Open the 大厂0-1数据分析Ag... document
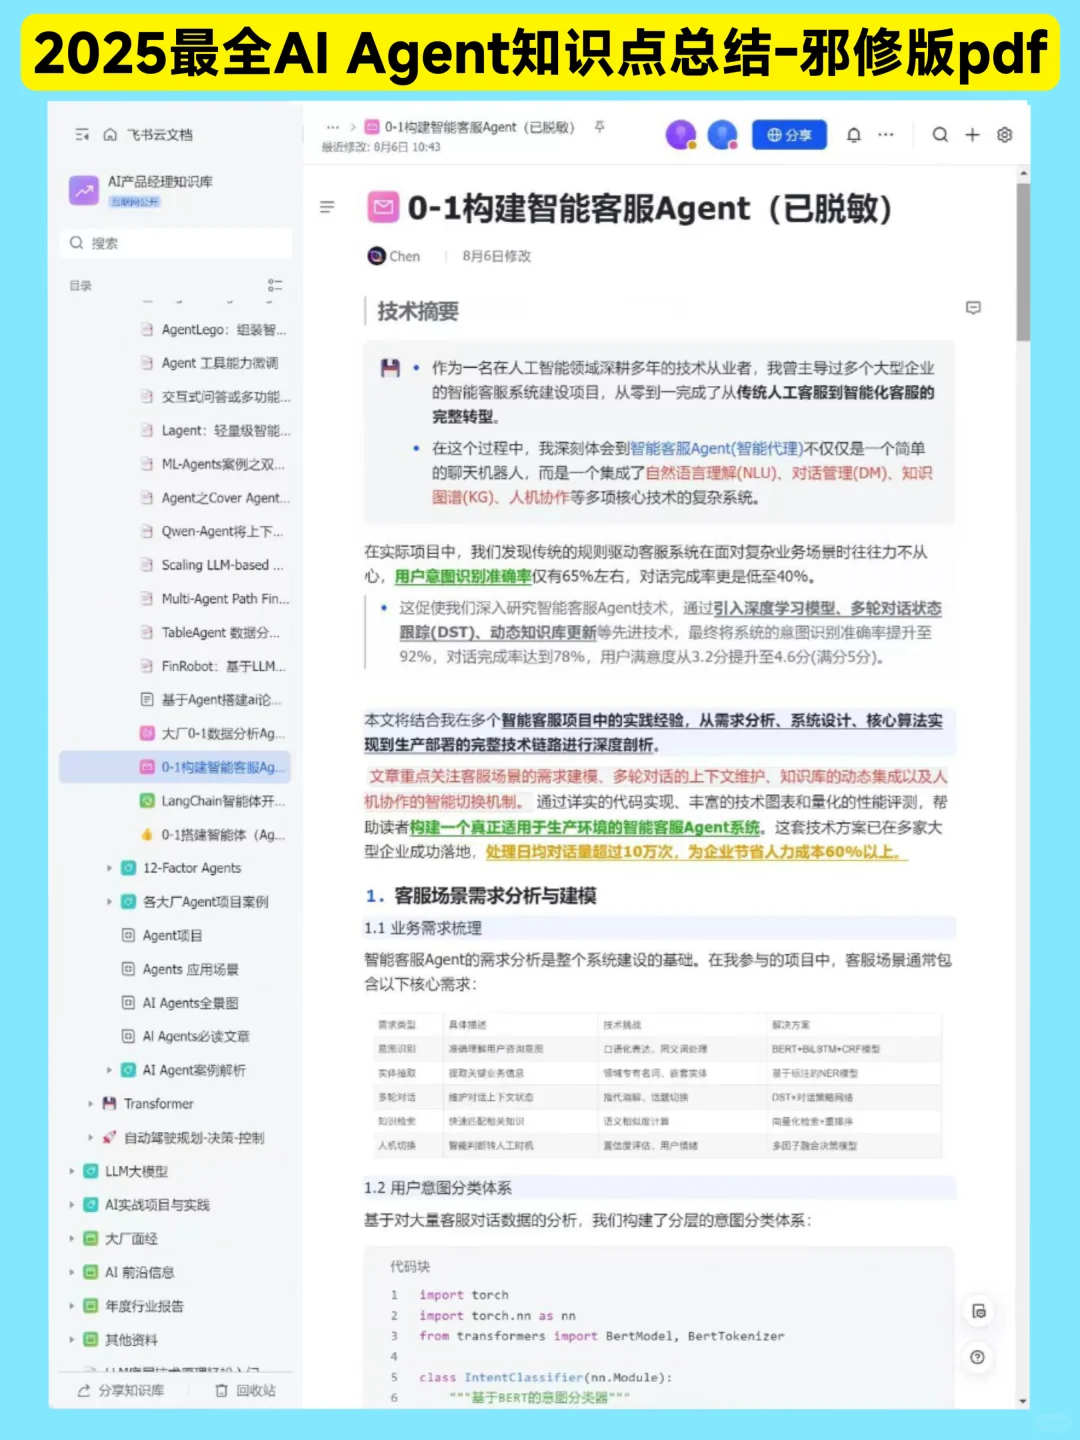Viewport: 1080px width, 1440px height. click(x=213, y=733)
